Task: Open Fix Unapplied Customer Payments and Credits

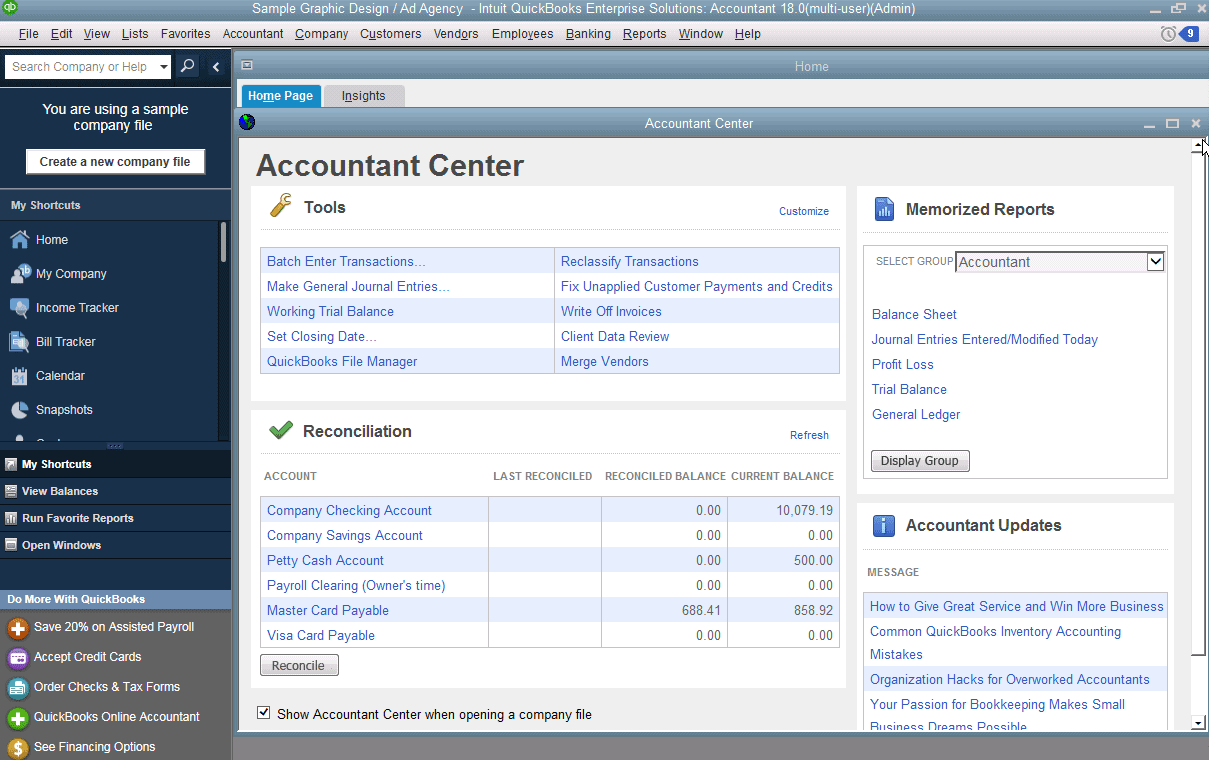Action: click(697, 287)
